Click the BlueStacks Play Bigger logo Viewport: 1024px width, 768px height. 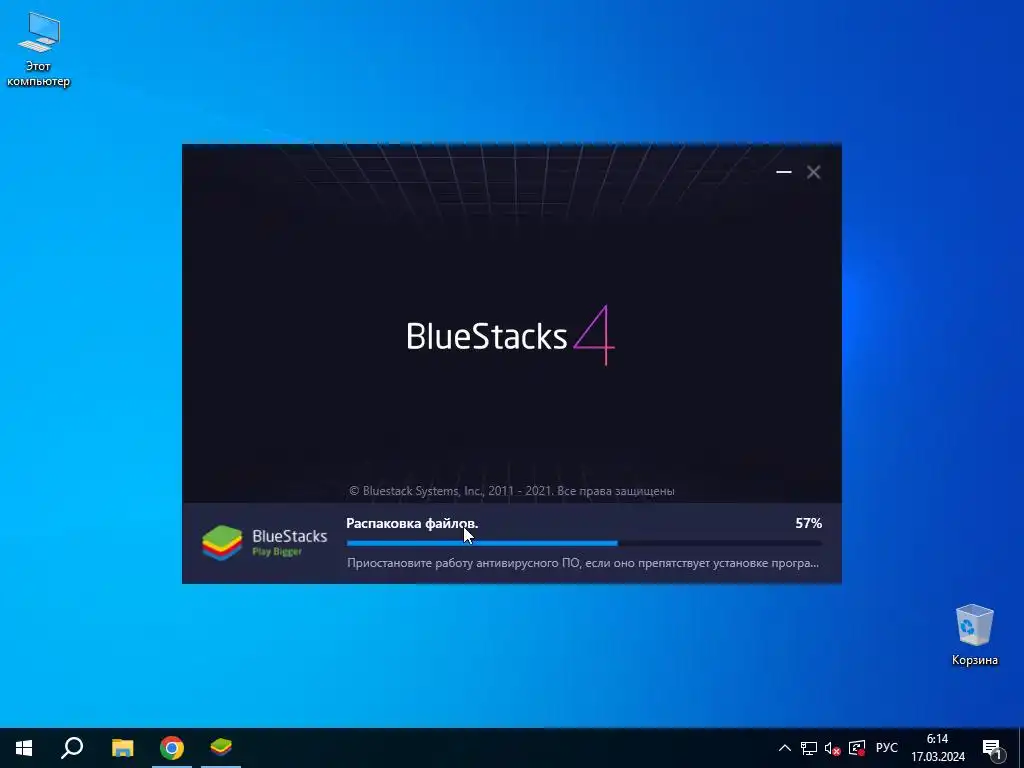click(x=264, y=543)
